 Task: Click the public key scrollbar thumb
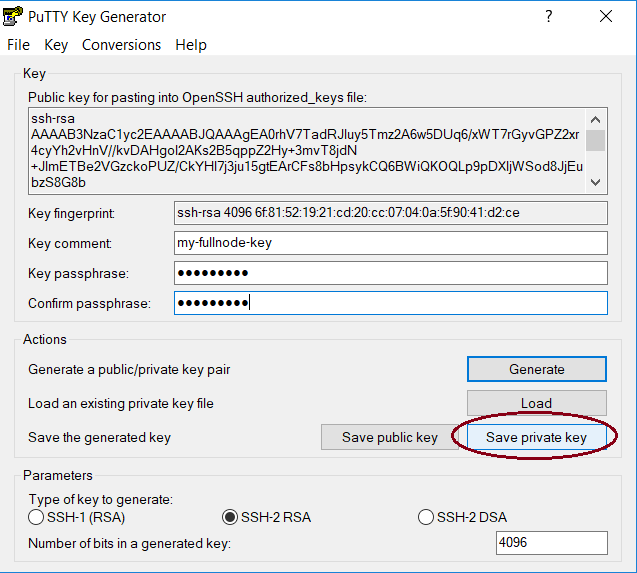(x=596, y=140)
